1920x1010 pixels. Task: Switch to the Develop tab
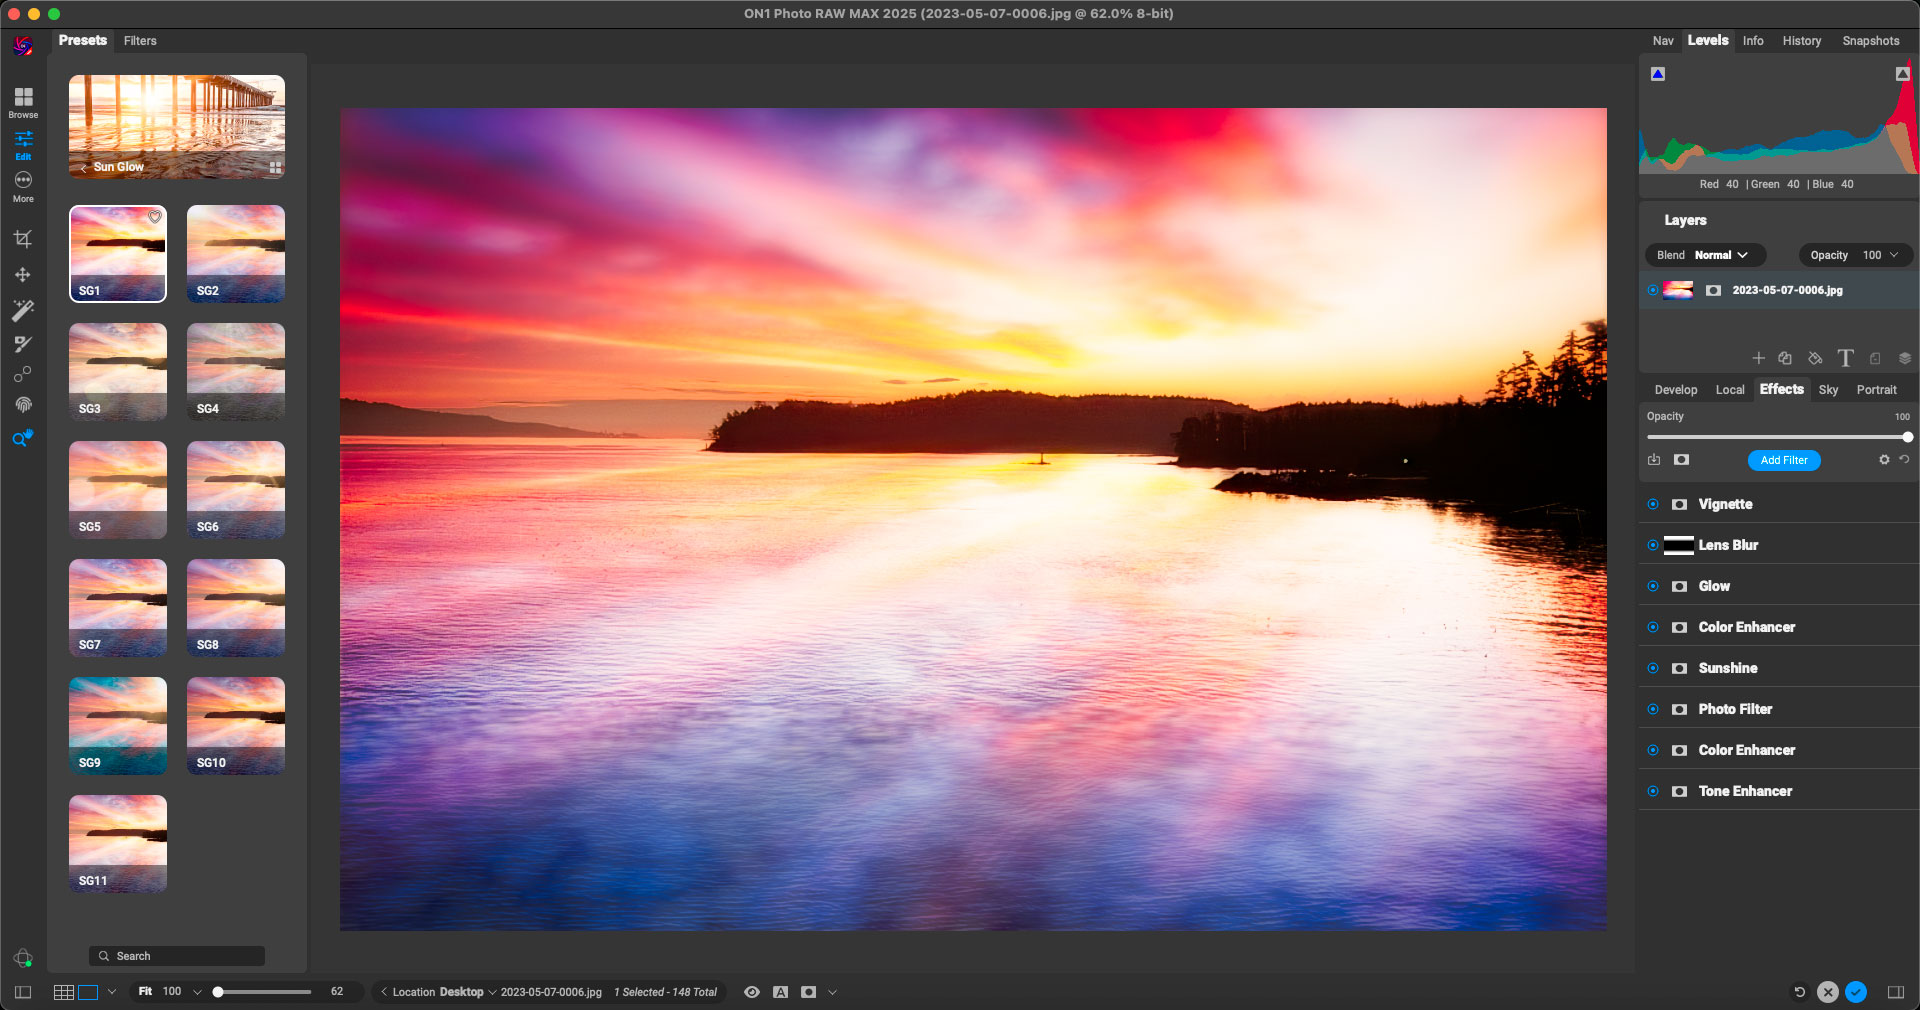click(x=1675, y=390)
